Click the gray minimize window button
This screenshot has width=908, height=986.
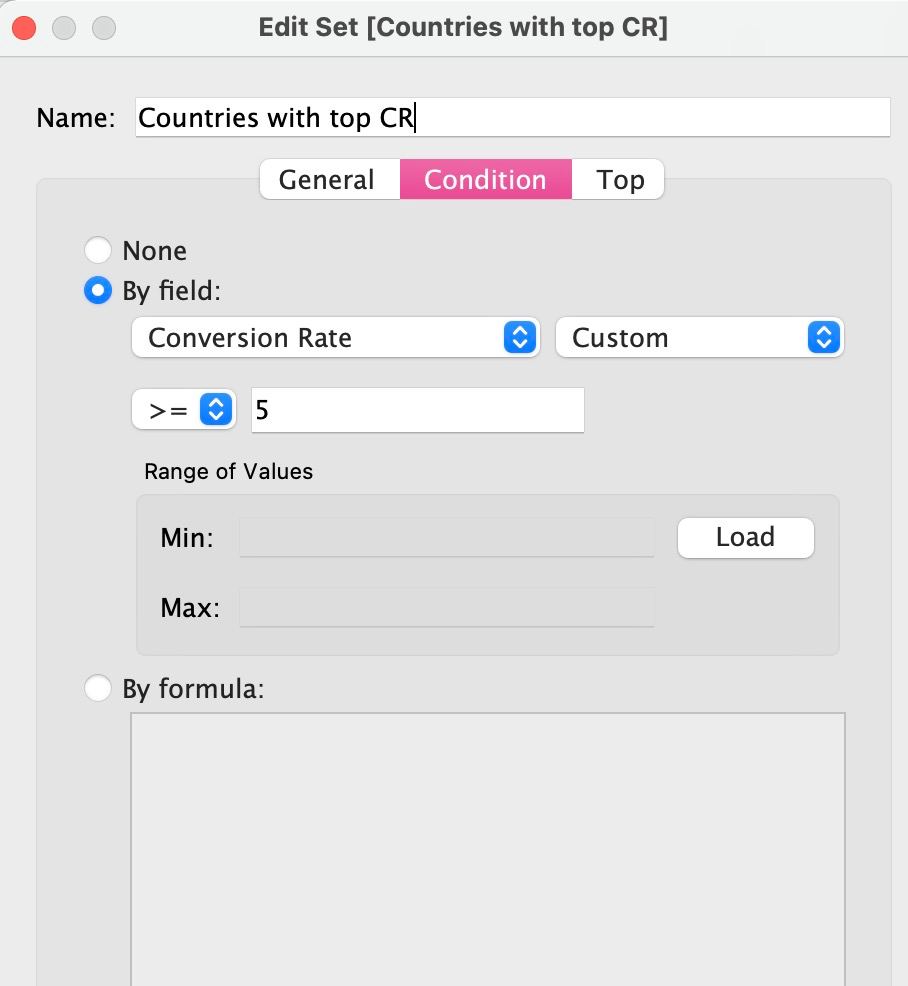[x=64, y=28]
